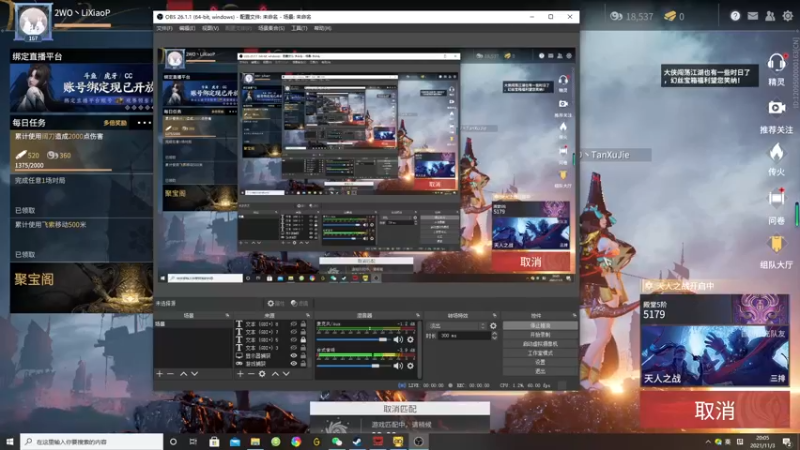Open the game mail envelope icon
The image size is (800, 450).
tap(753, 16)
